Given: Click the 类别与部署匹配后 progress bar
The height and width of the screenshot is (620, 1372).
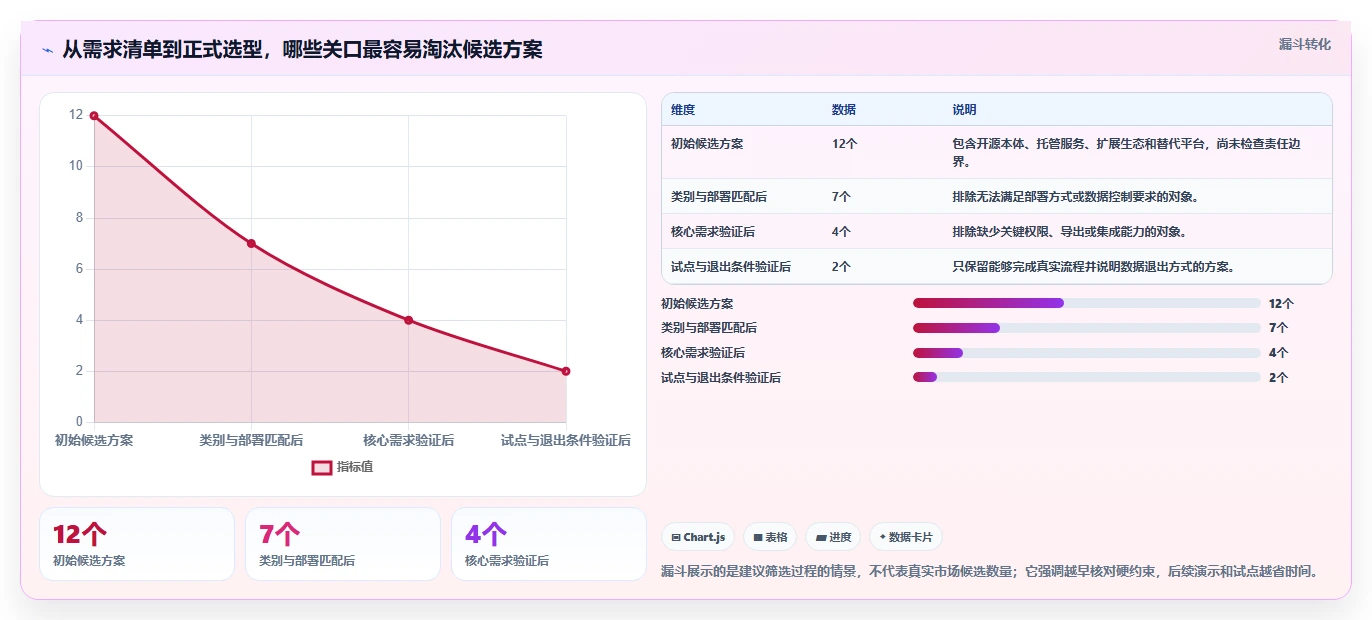Looking at the screenshot, I should (1086, 328).
